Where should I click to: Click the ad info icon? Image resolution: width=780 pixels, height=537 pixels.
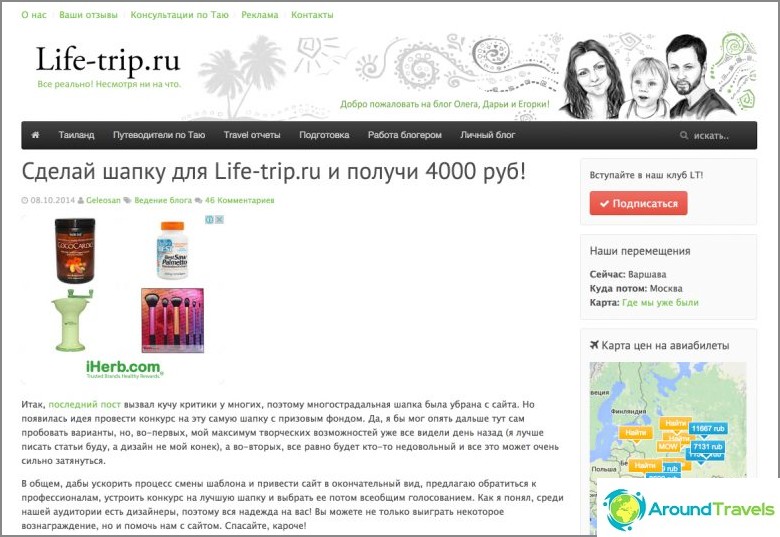tap(210, 219)
